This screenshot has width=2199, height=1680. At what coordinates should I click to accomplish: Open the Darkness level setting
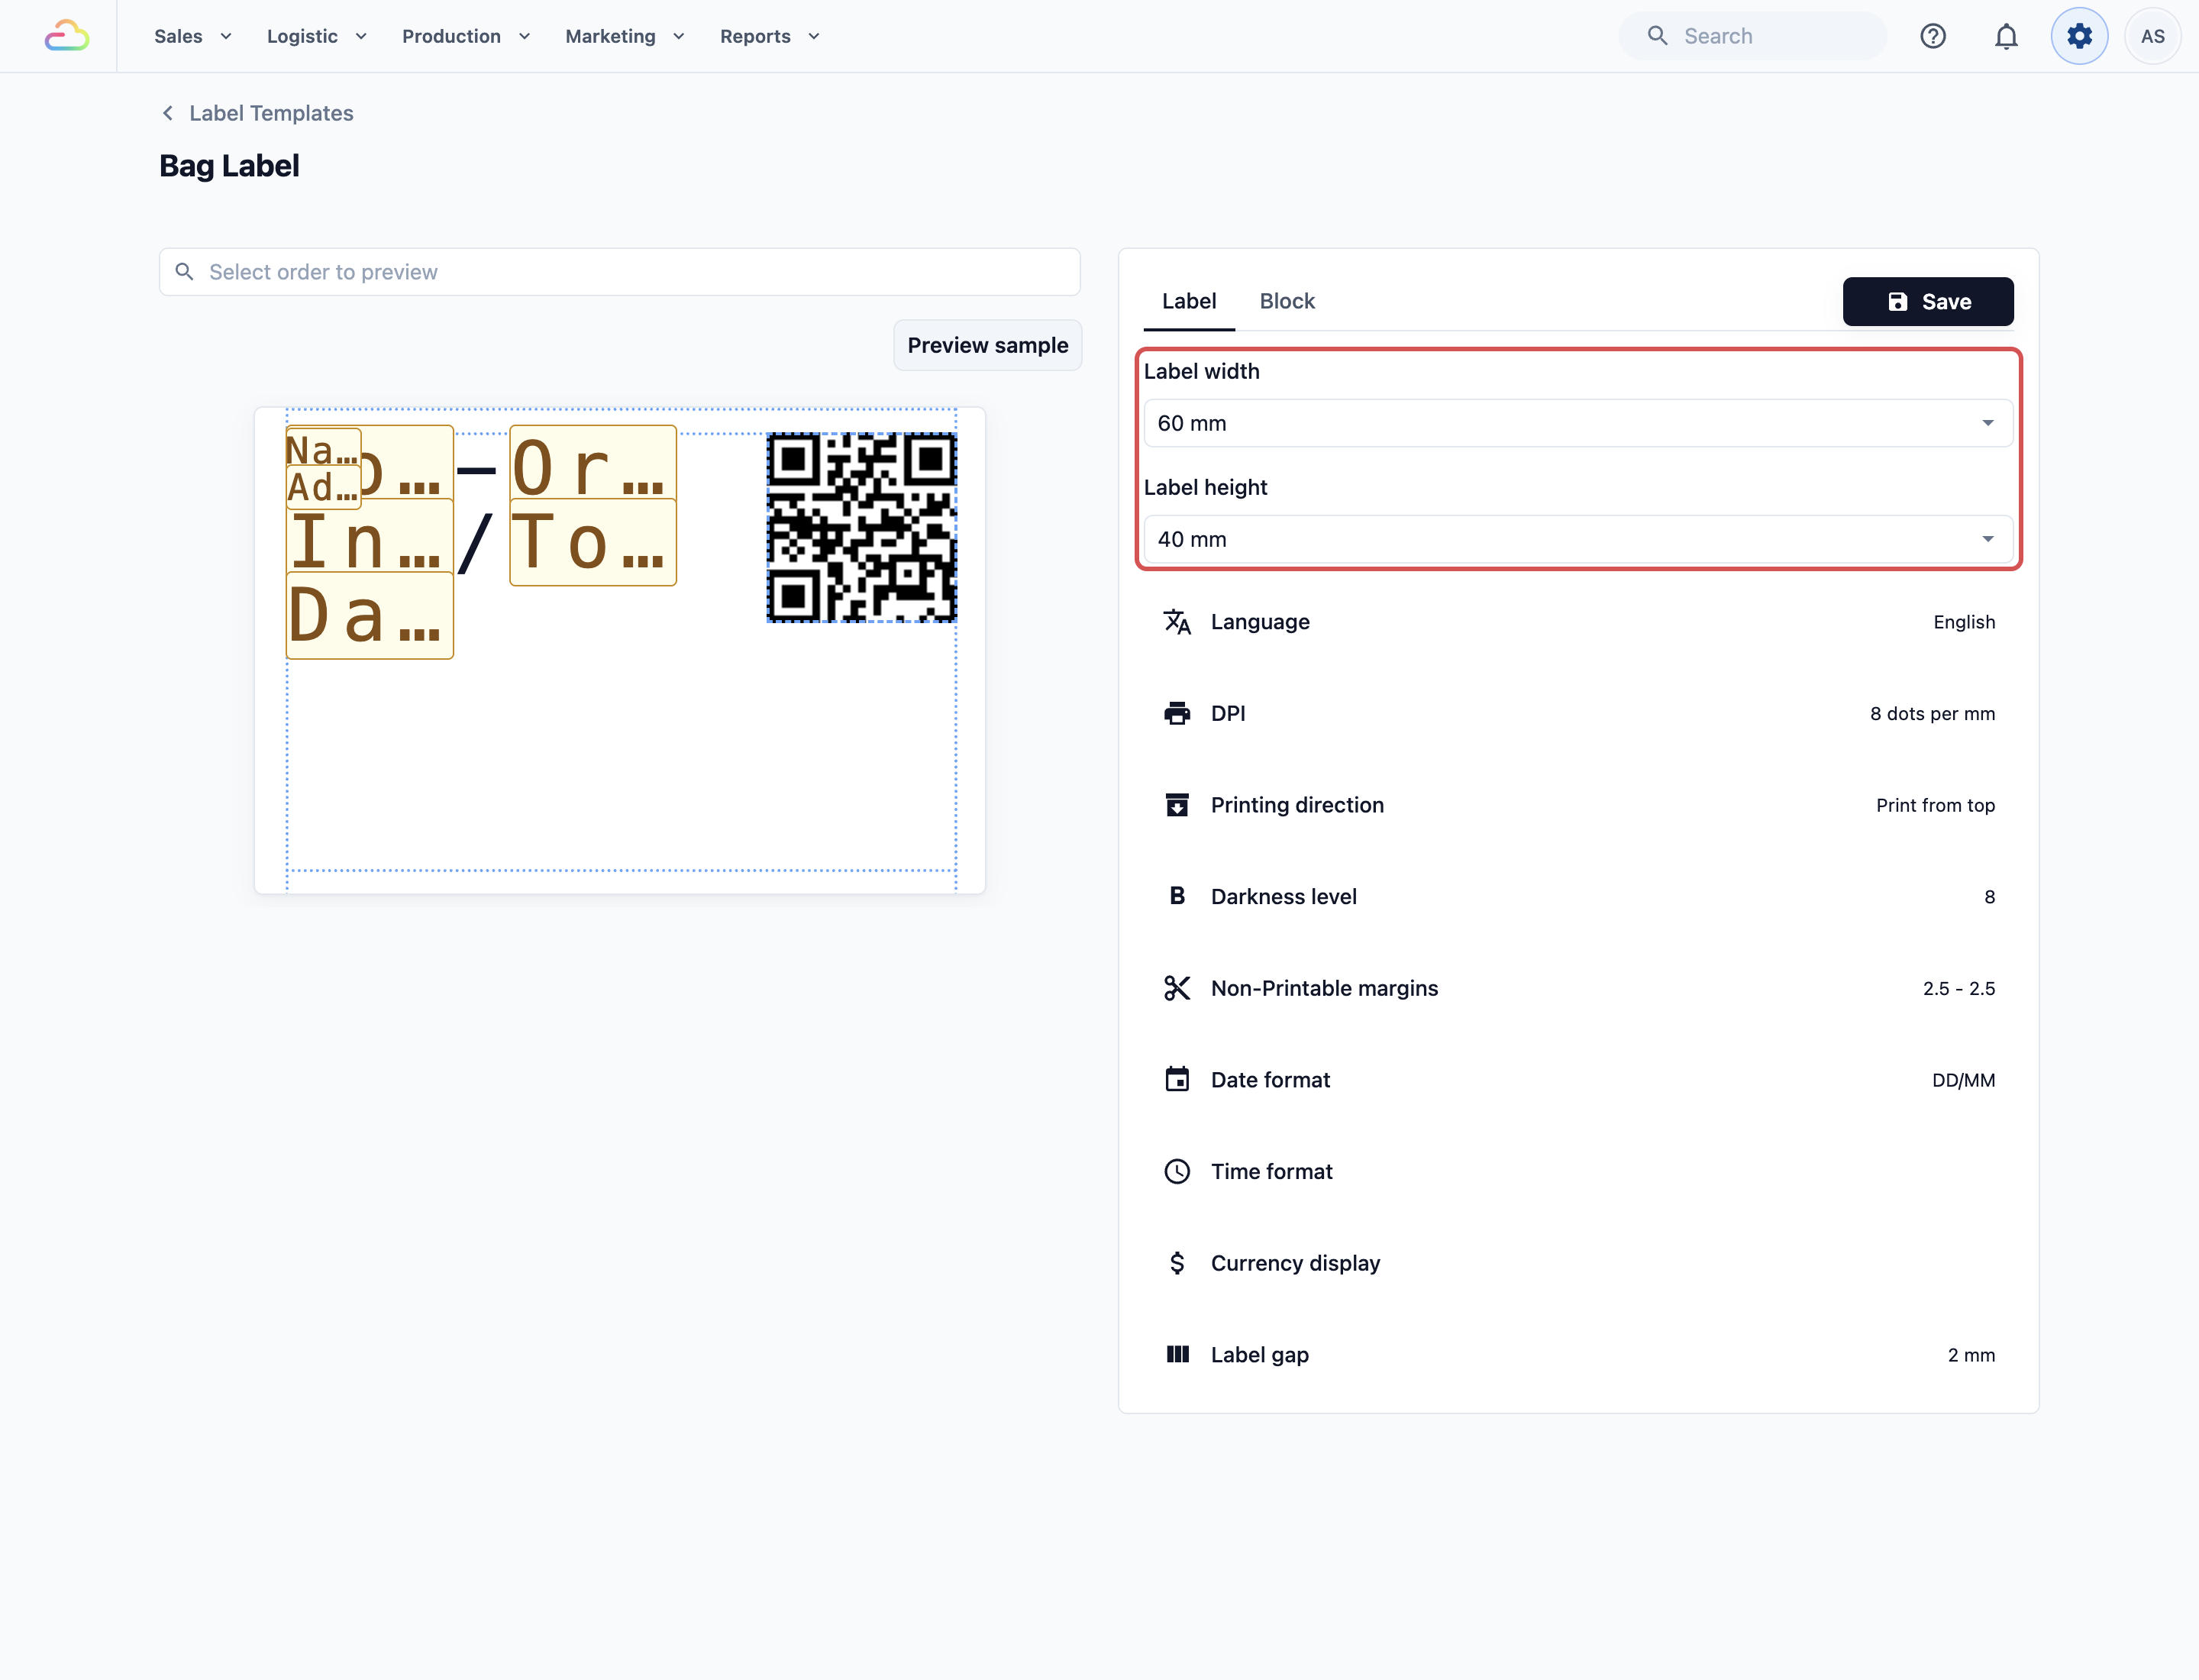(1577, 896)
